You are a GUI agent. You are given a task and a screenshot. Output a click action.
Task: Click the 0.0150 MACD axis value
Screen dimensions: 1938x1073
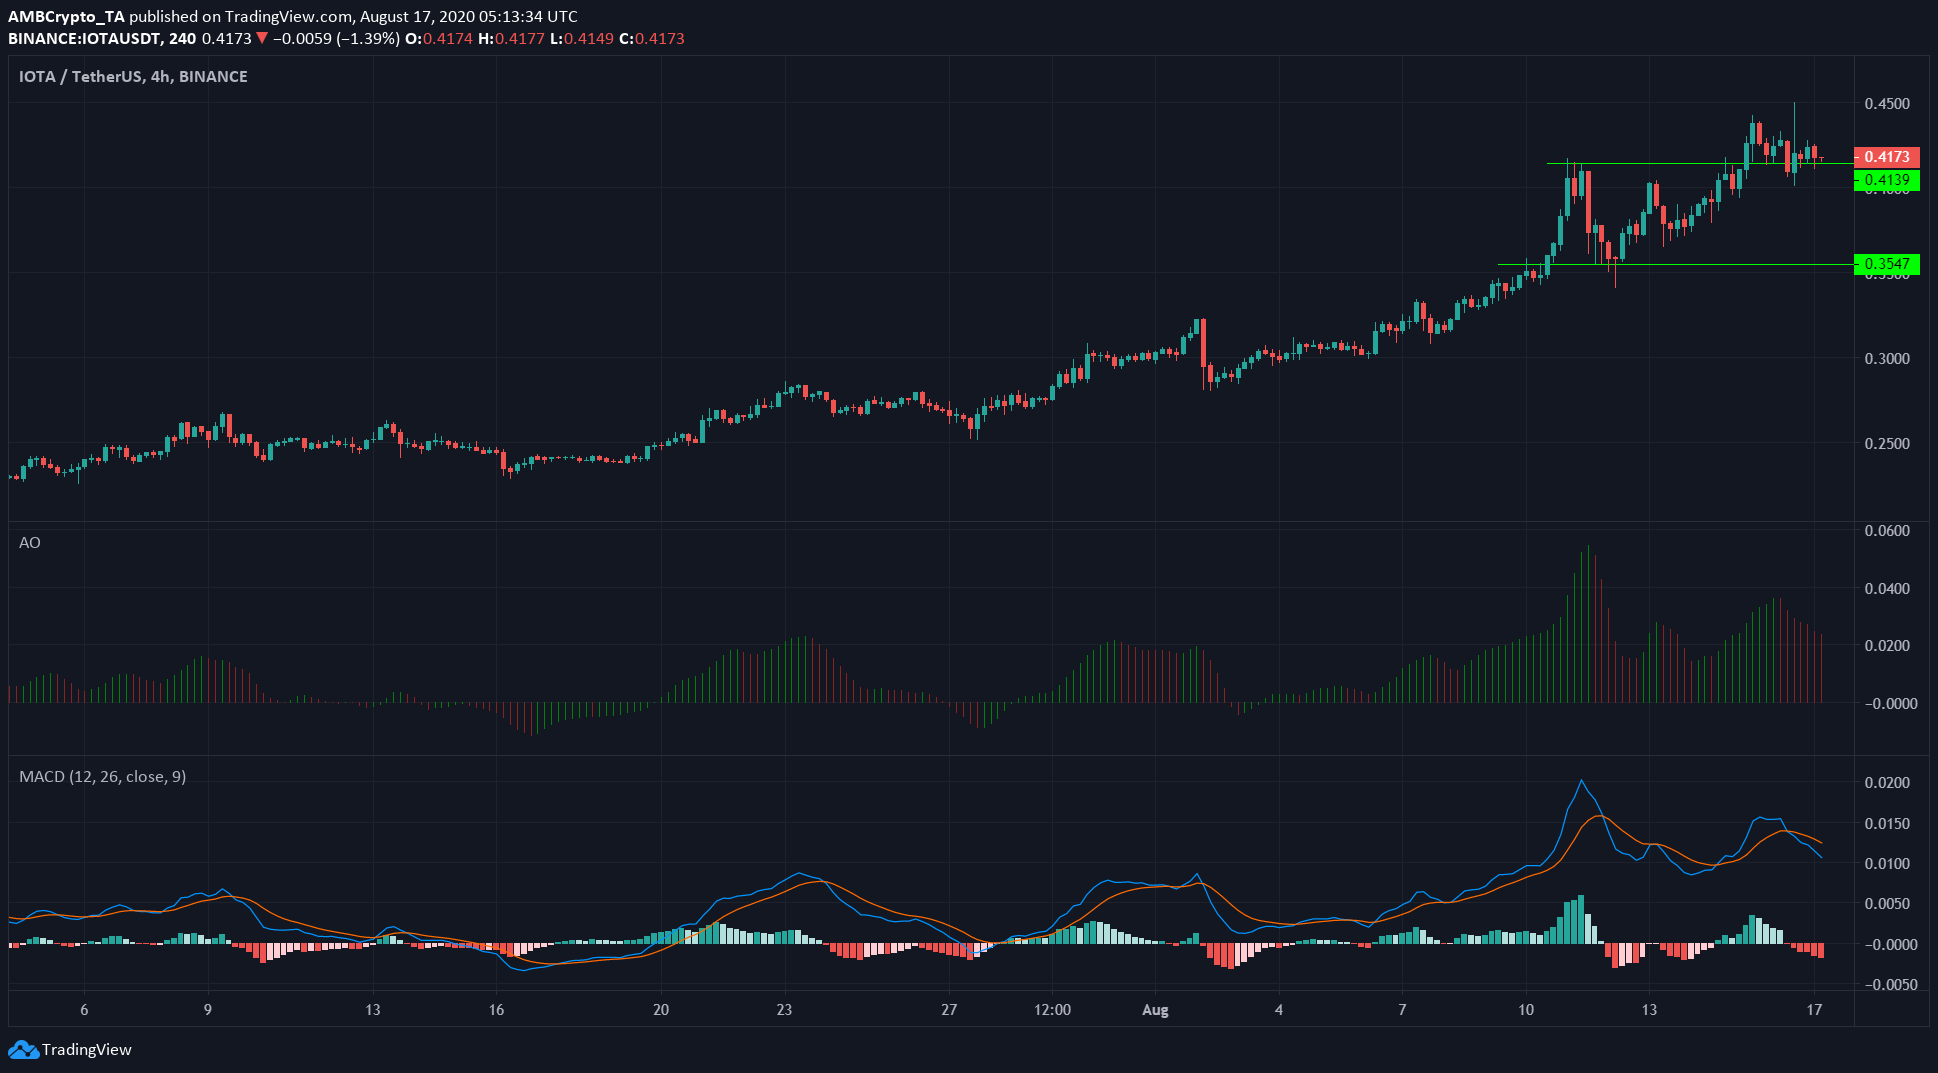coord(1887,823)
